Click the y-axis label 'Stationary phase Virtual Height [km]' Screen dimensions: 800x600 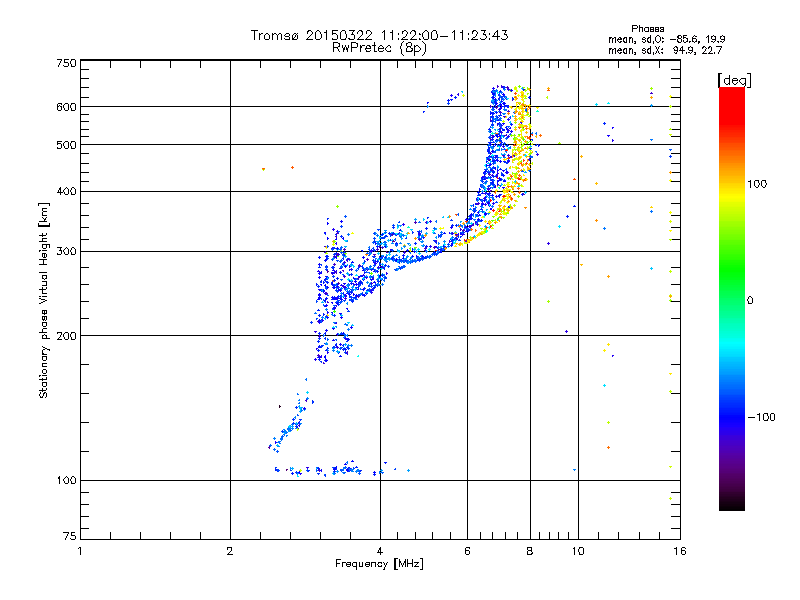tap(43, 300)
